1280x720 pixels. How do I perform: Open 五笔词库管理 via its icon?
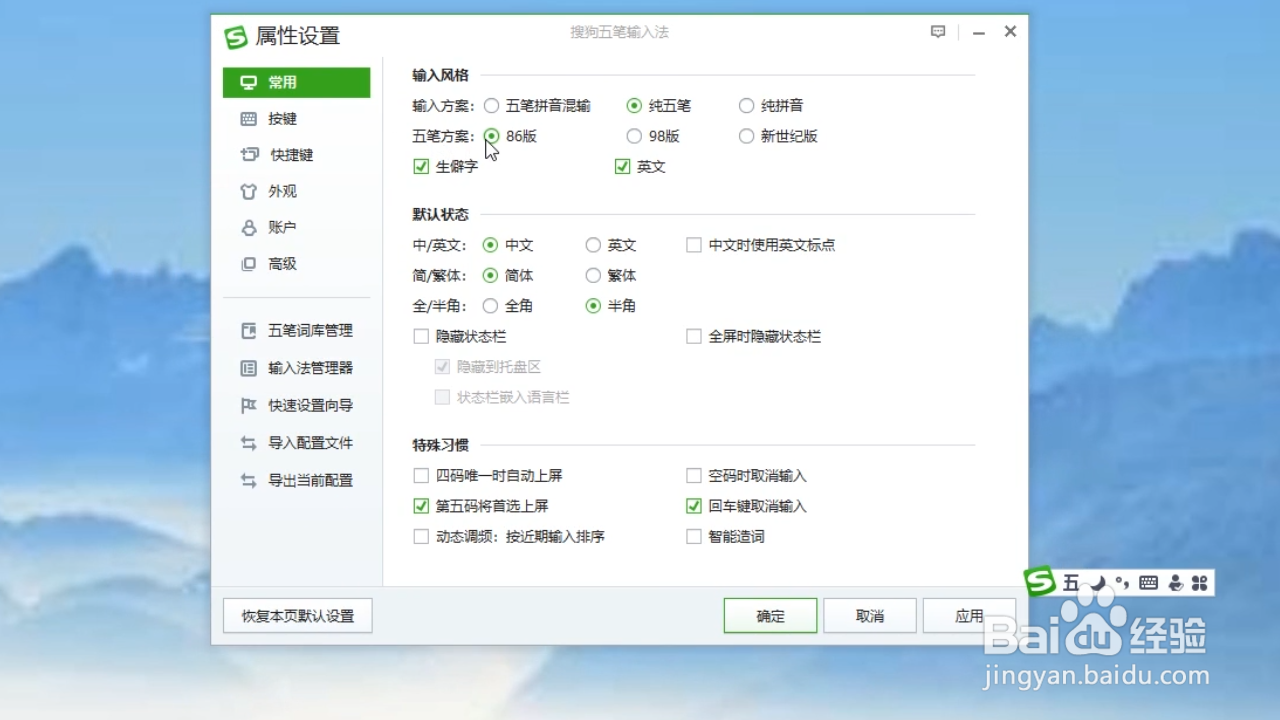(249, 331)
